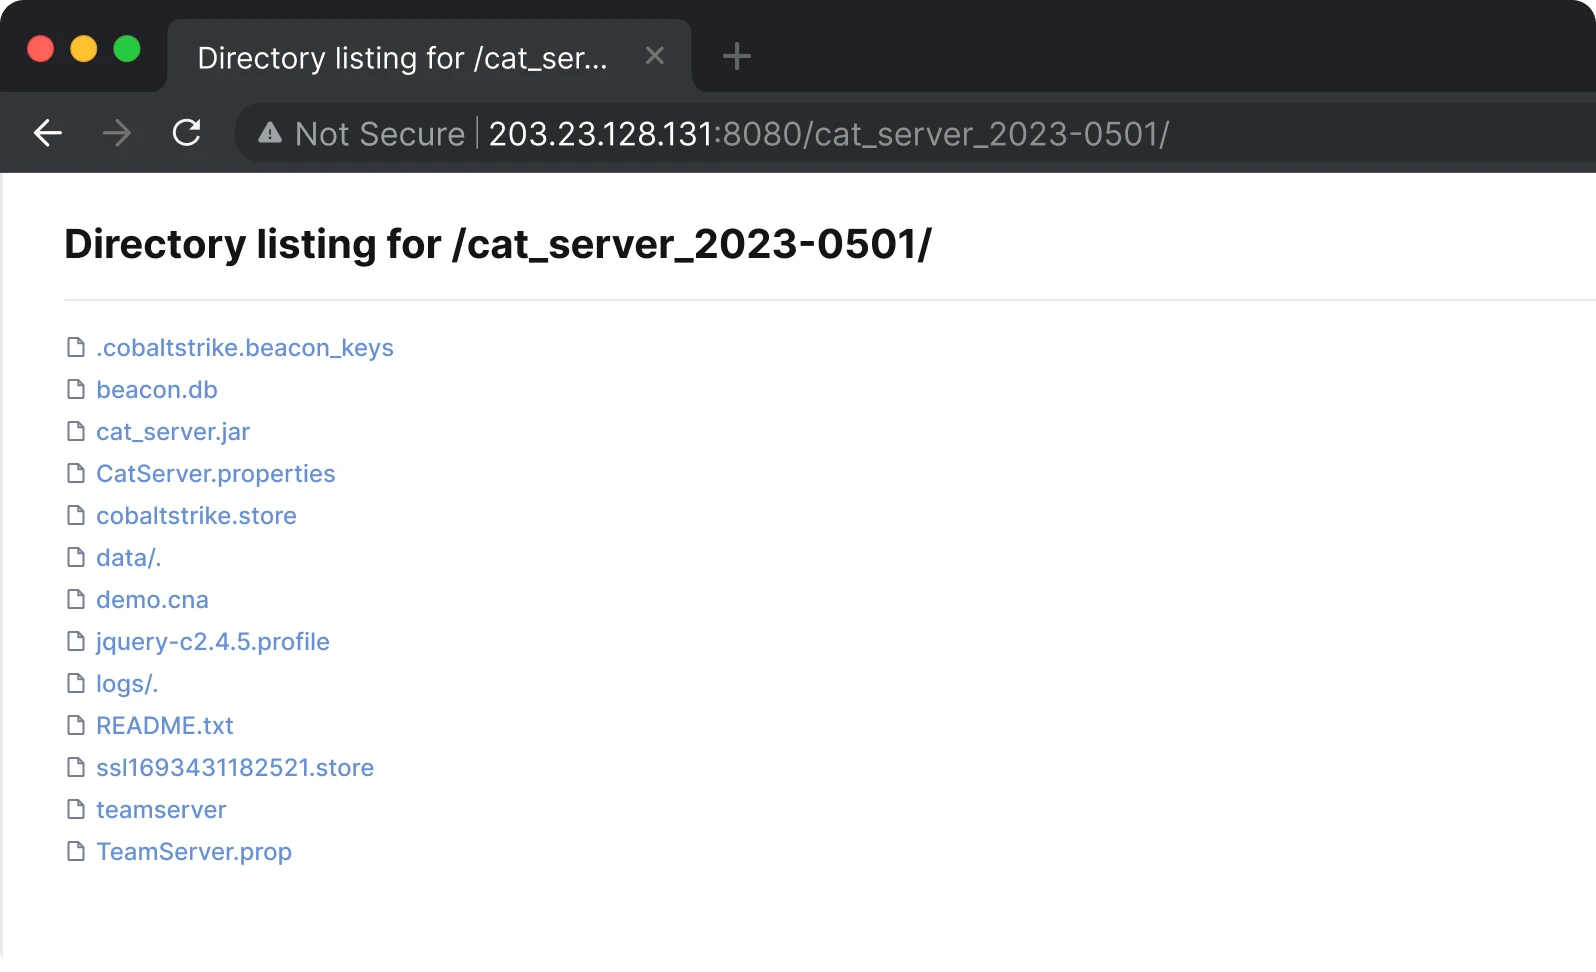The height and width of the screenshot is (972, 1596).
Task: Click file icon beside ssl1693431182521.store
Action: [76, 767]
